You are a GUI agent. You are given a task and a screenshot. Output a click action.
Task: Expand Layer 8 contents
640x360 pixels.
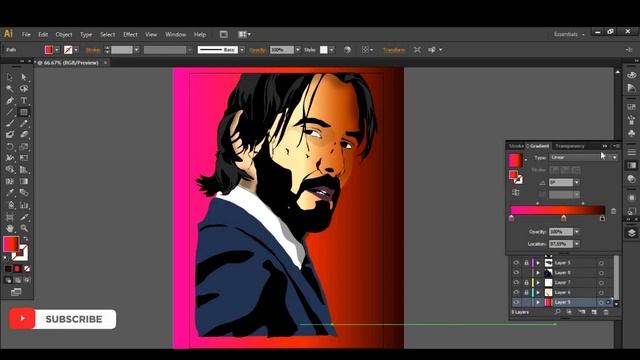pos(538,273)
